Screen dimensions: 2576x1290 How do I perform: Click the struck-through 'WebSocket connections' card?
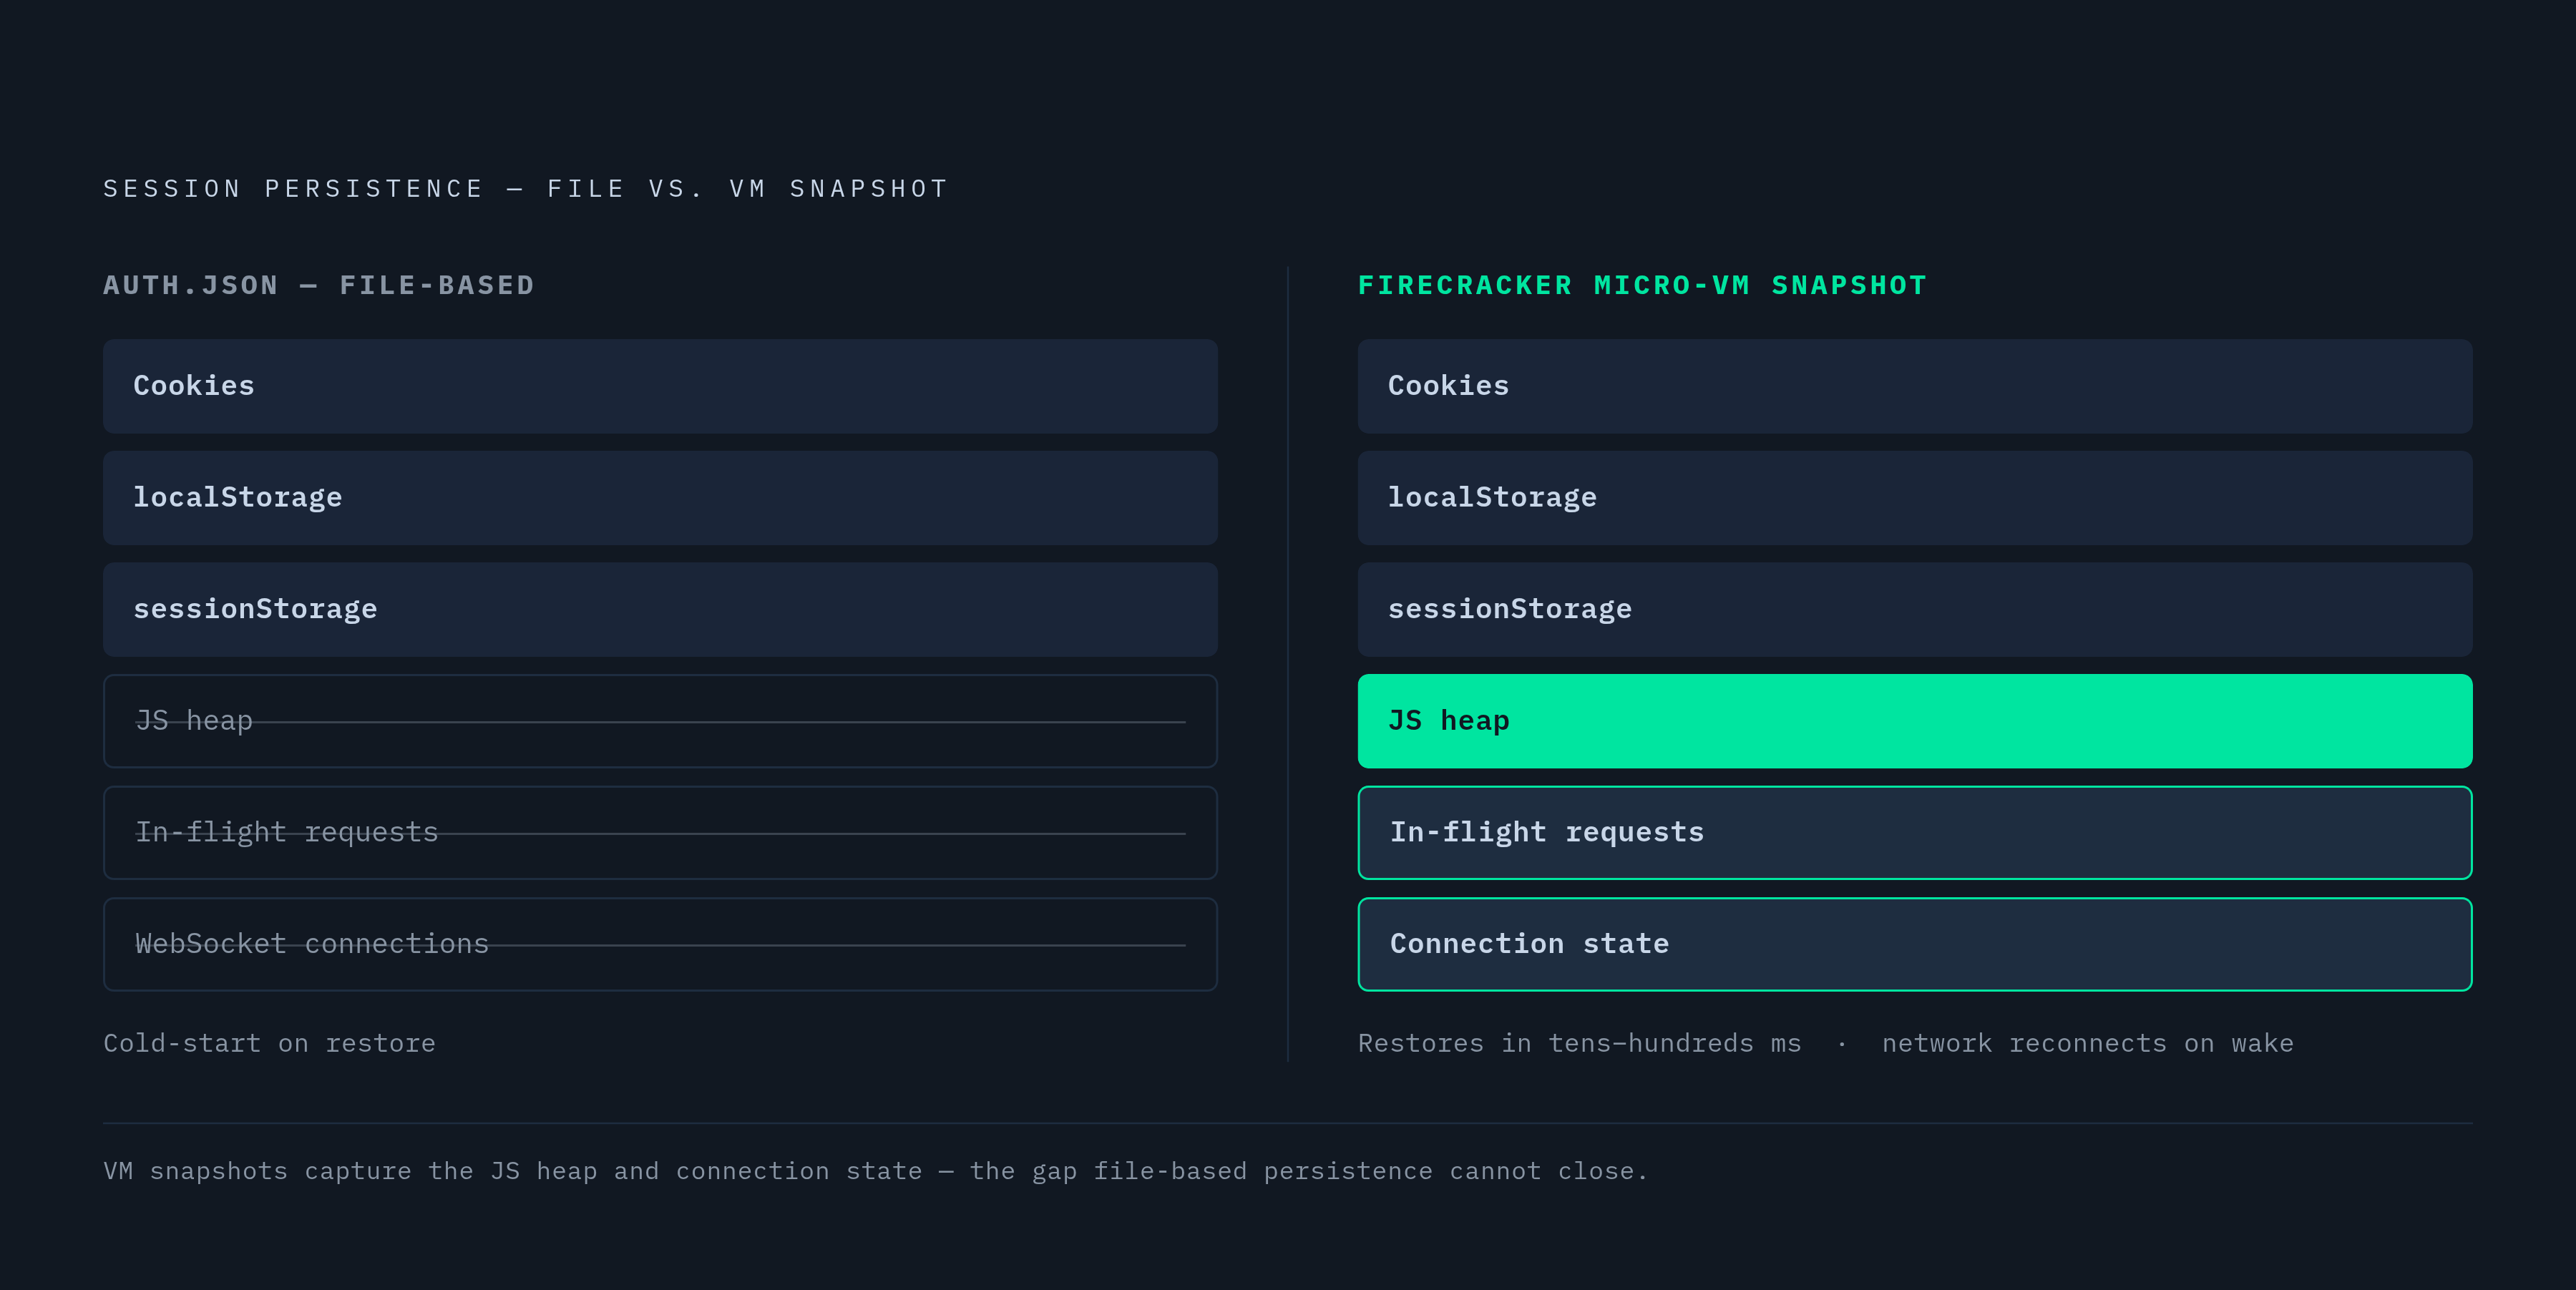(660, 944)
